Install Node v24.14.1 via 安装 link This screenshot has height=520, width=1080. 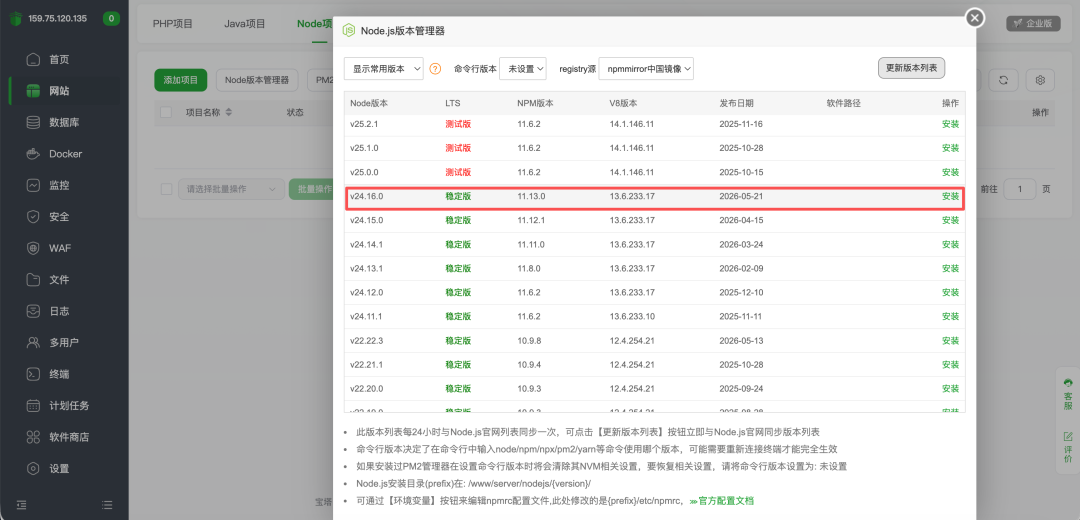pos(951,245)
